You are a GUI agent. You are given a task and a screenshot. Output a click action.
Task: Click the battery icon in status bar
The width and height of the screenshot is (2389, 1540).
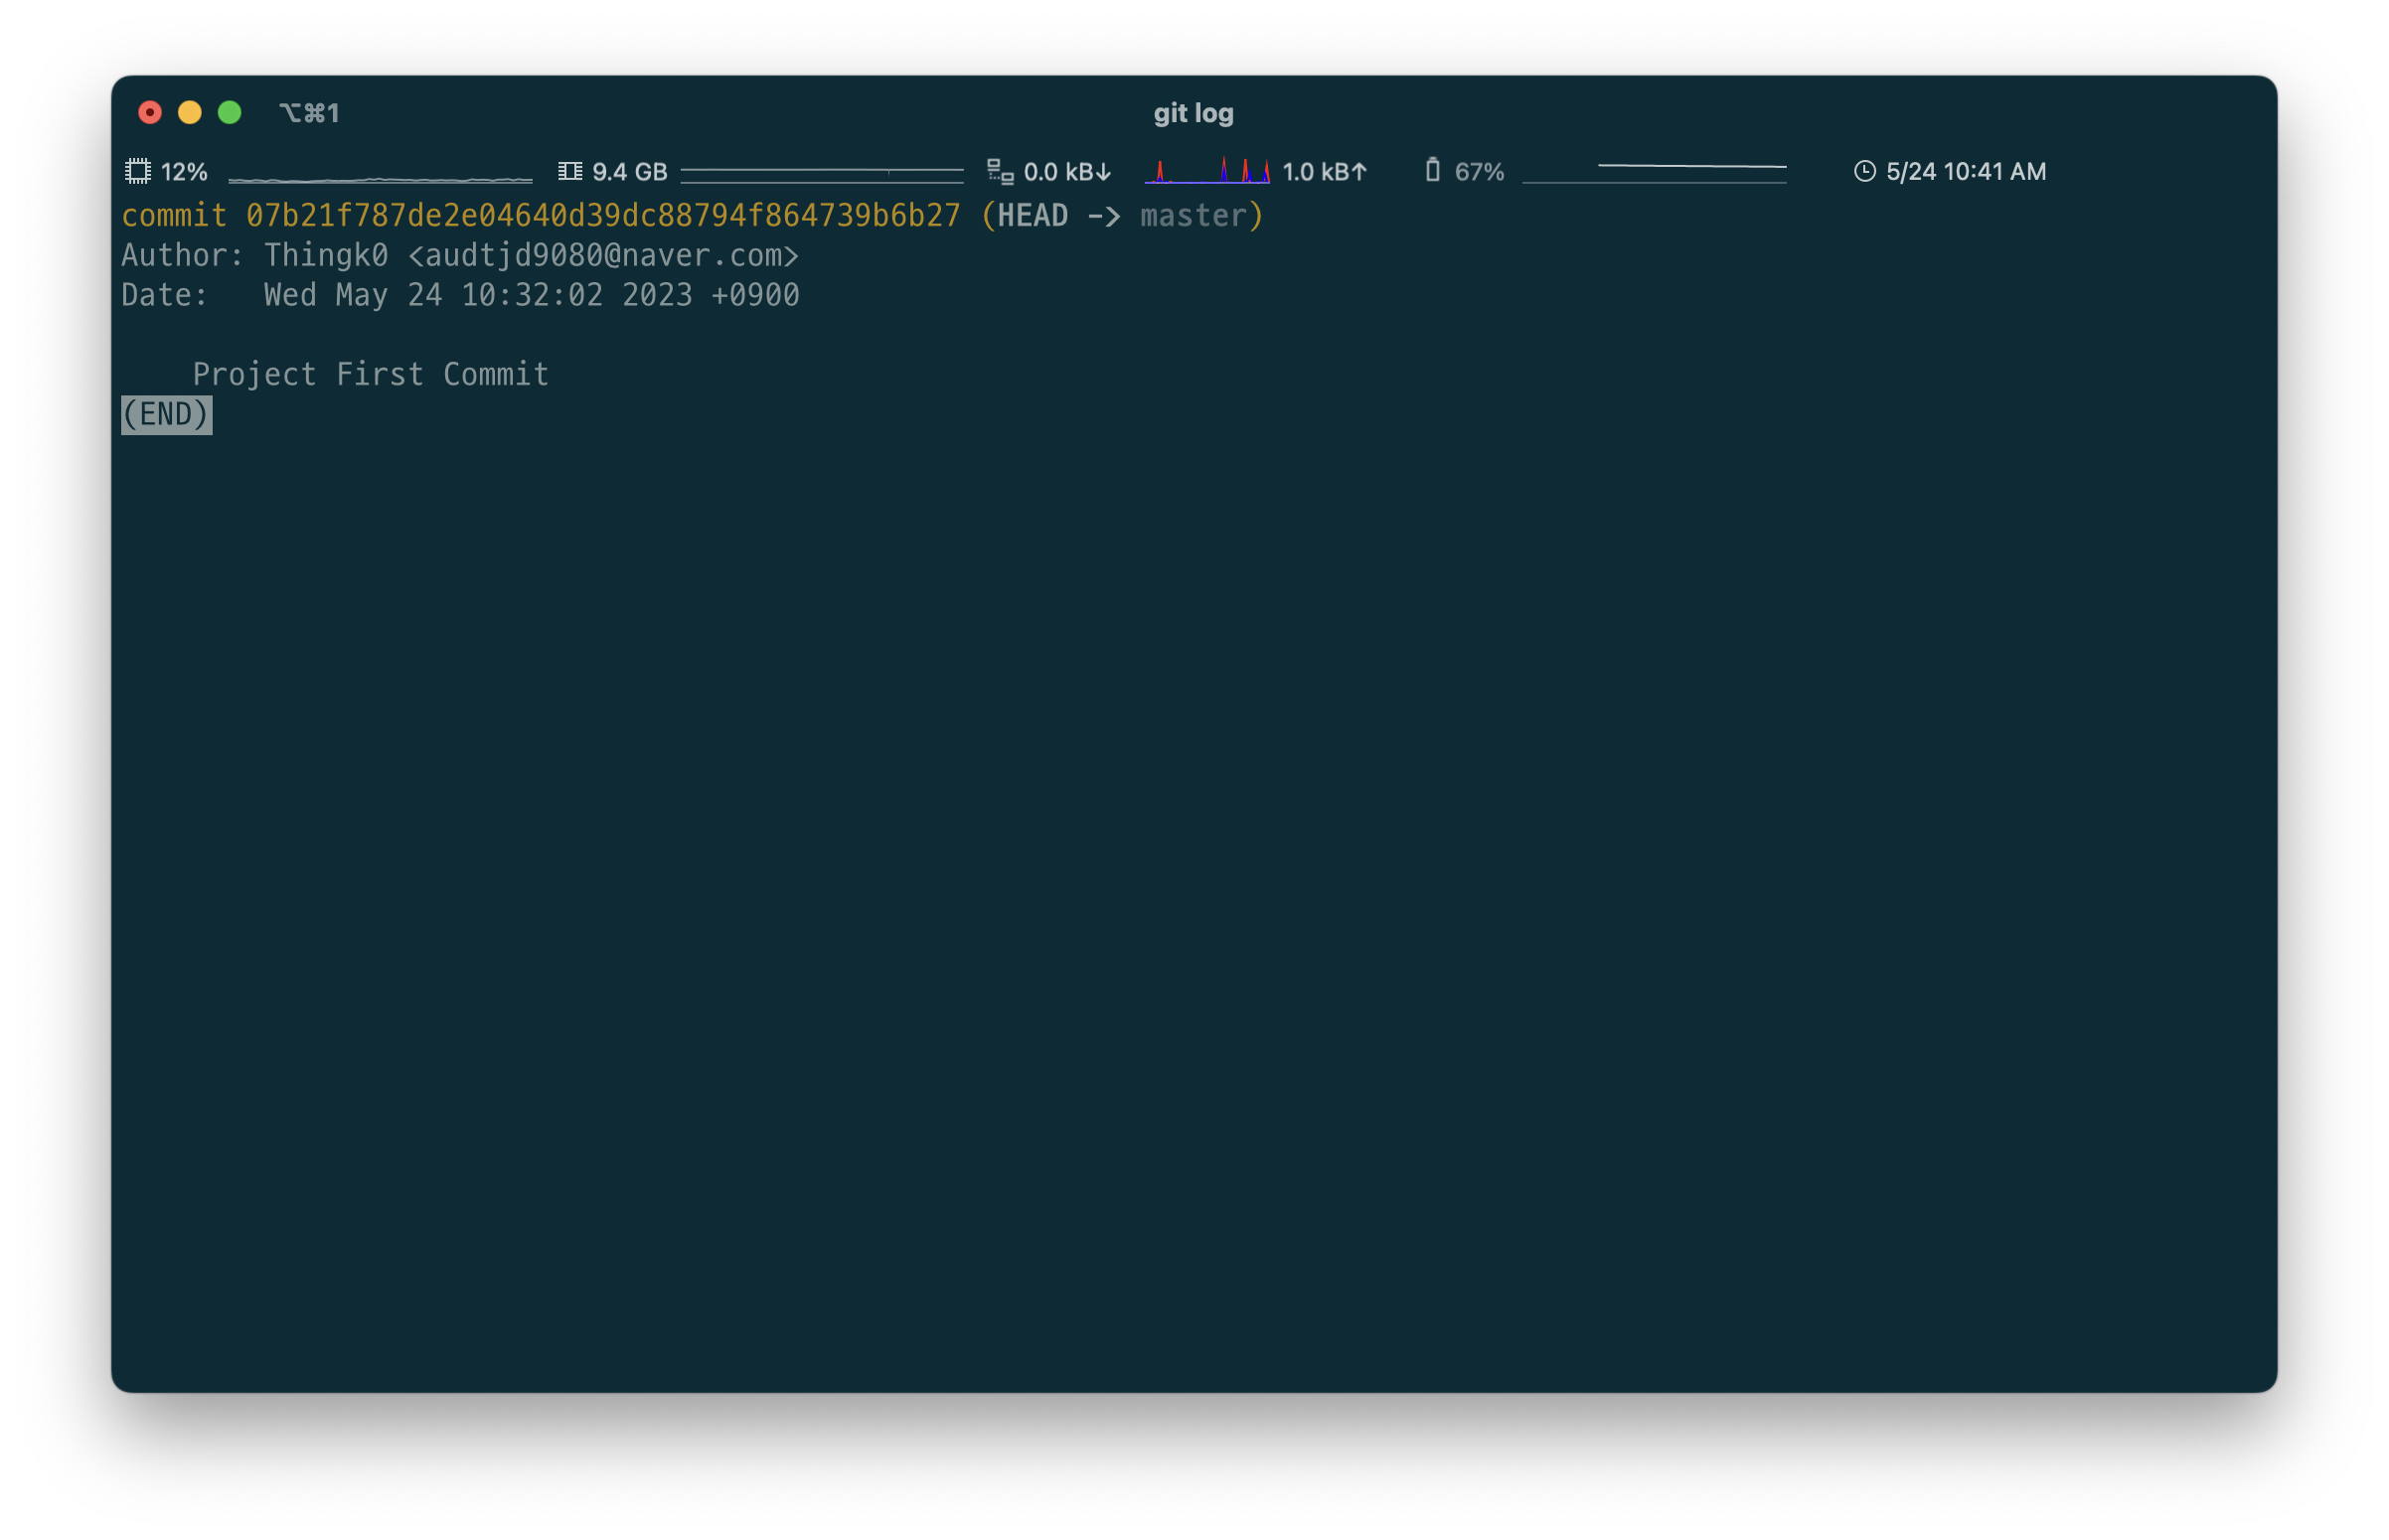point(1432,170)
